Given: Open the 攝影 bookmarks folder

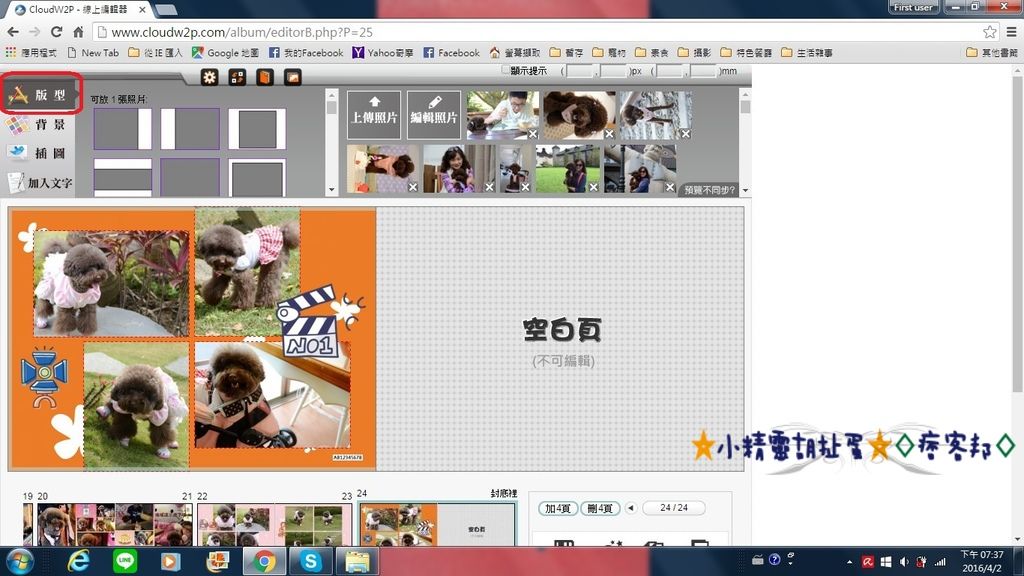Looking at the screenshot, I should coord(695,52).
